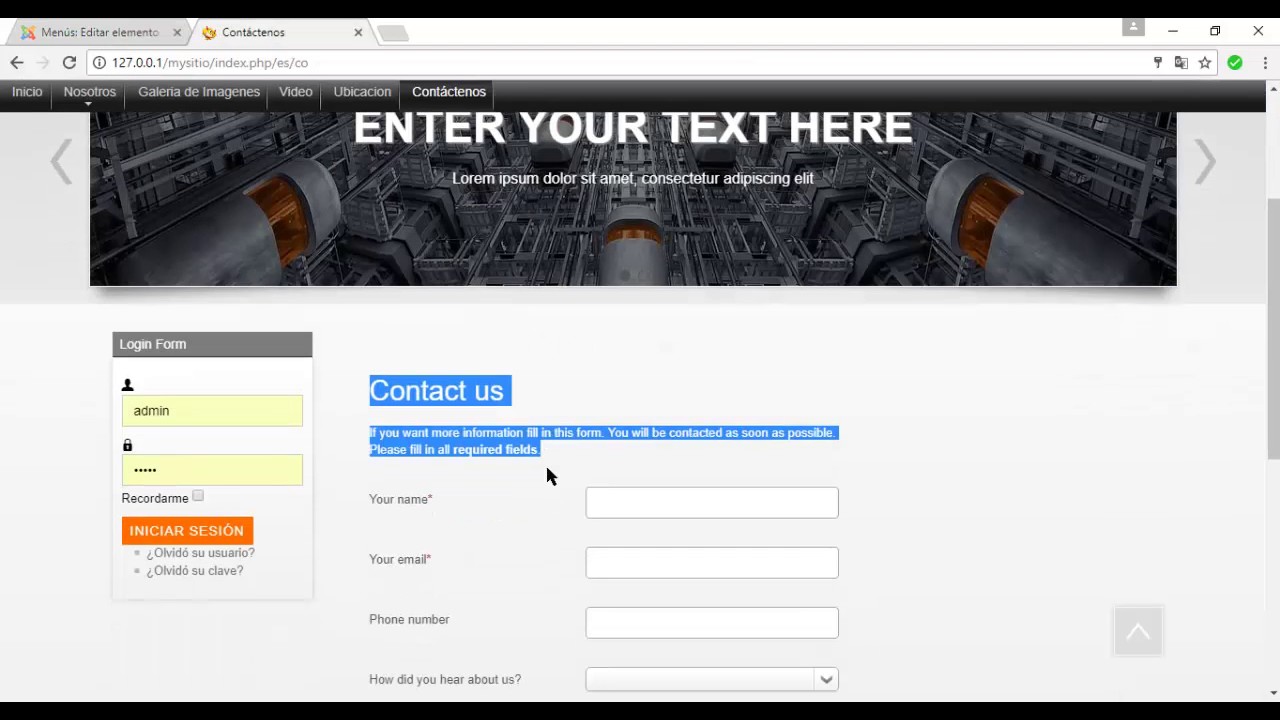Go to previous slide with left arrow
This screenshot has height=720, width=1280.
pos(61,162)
